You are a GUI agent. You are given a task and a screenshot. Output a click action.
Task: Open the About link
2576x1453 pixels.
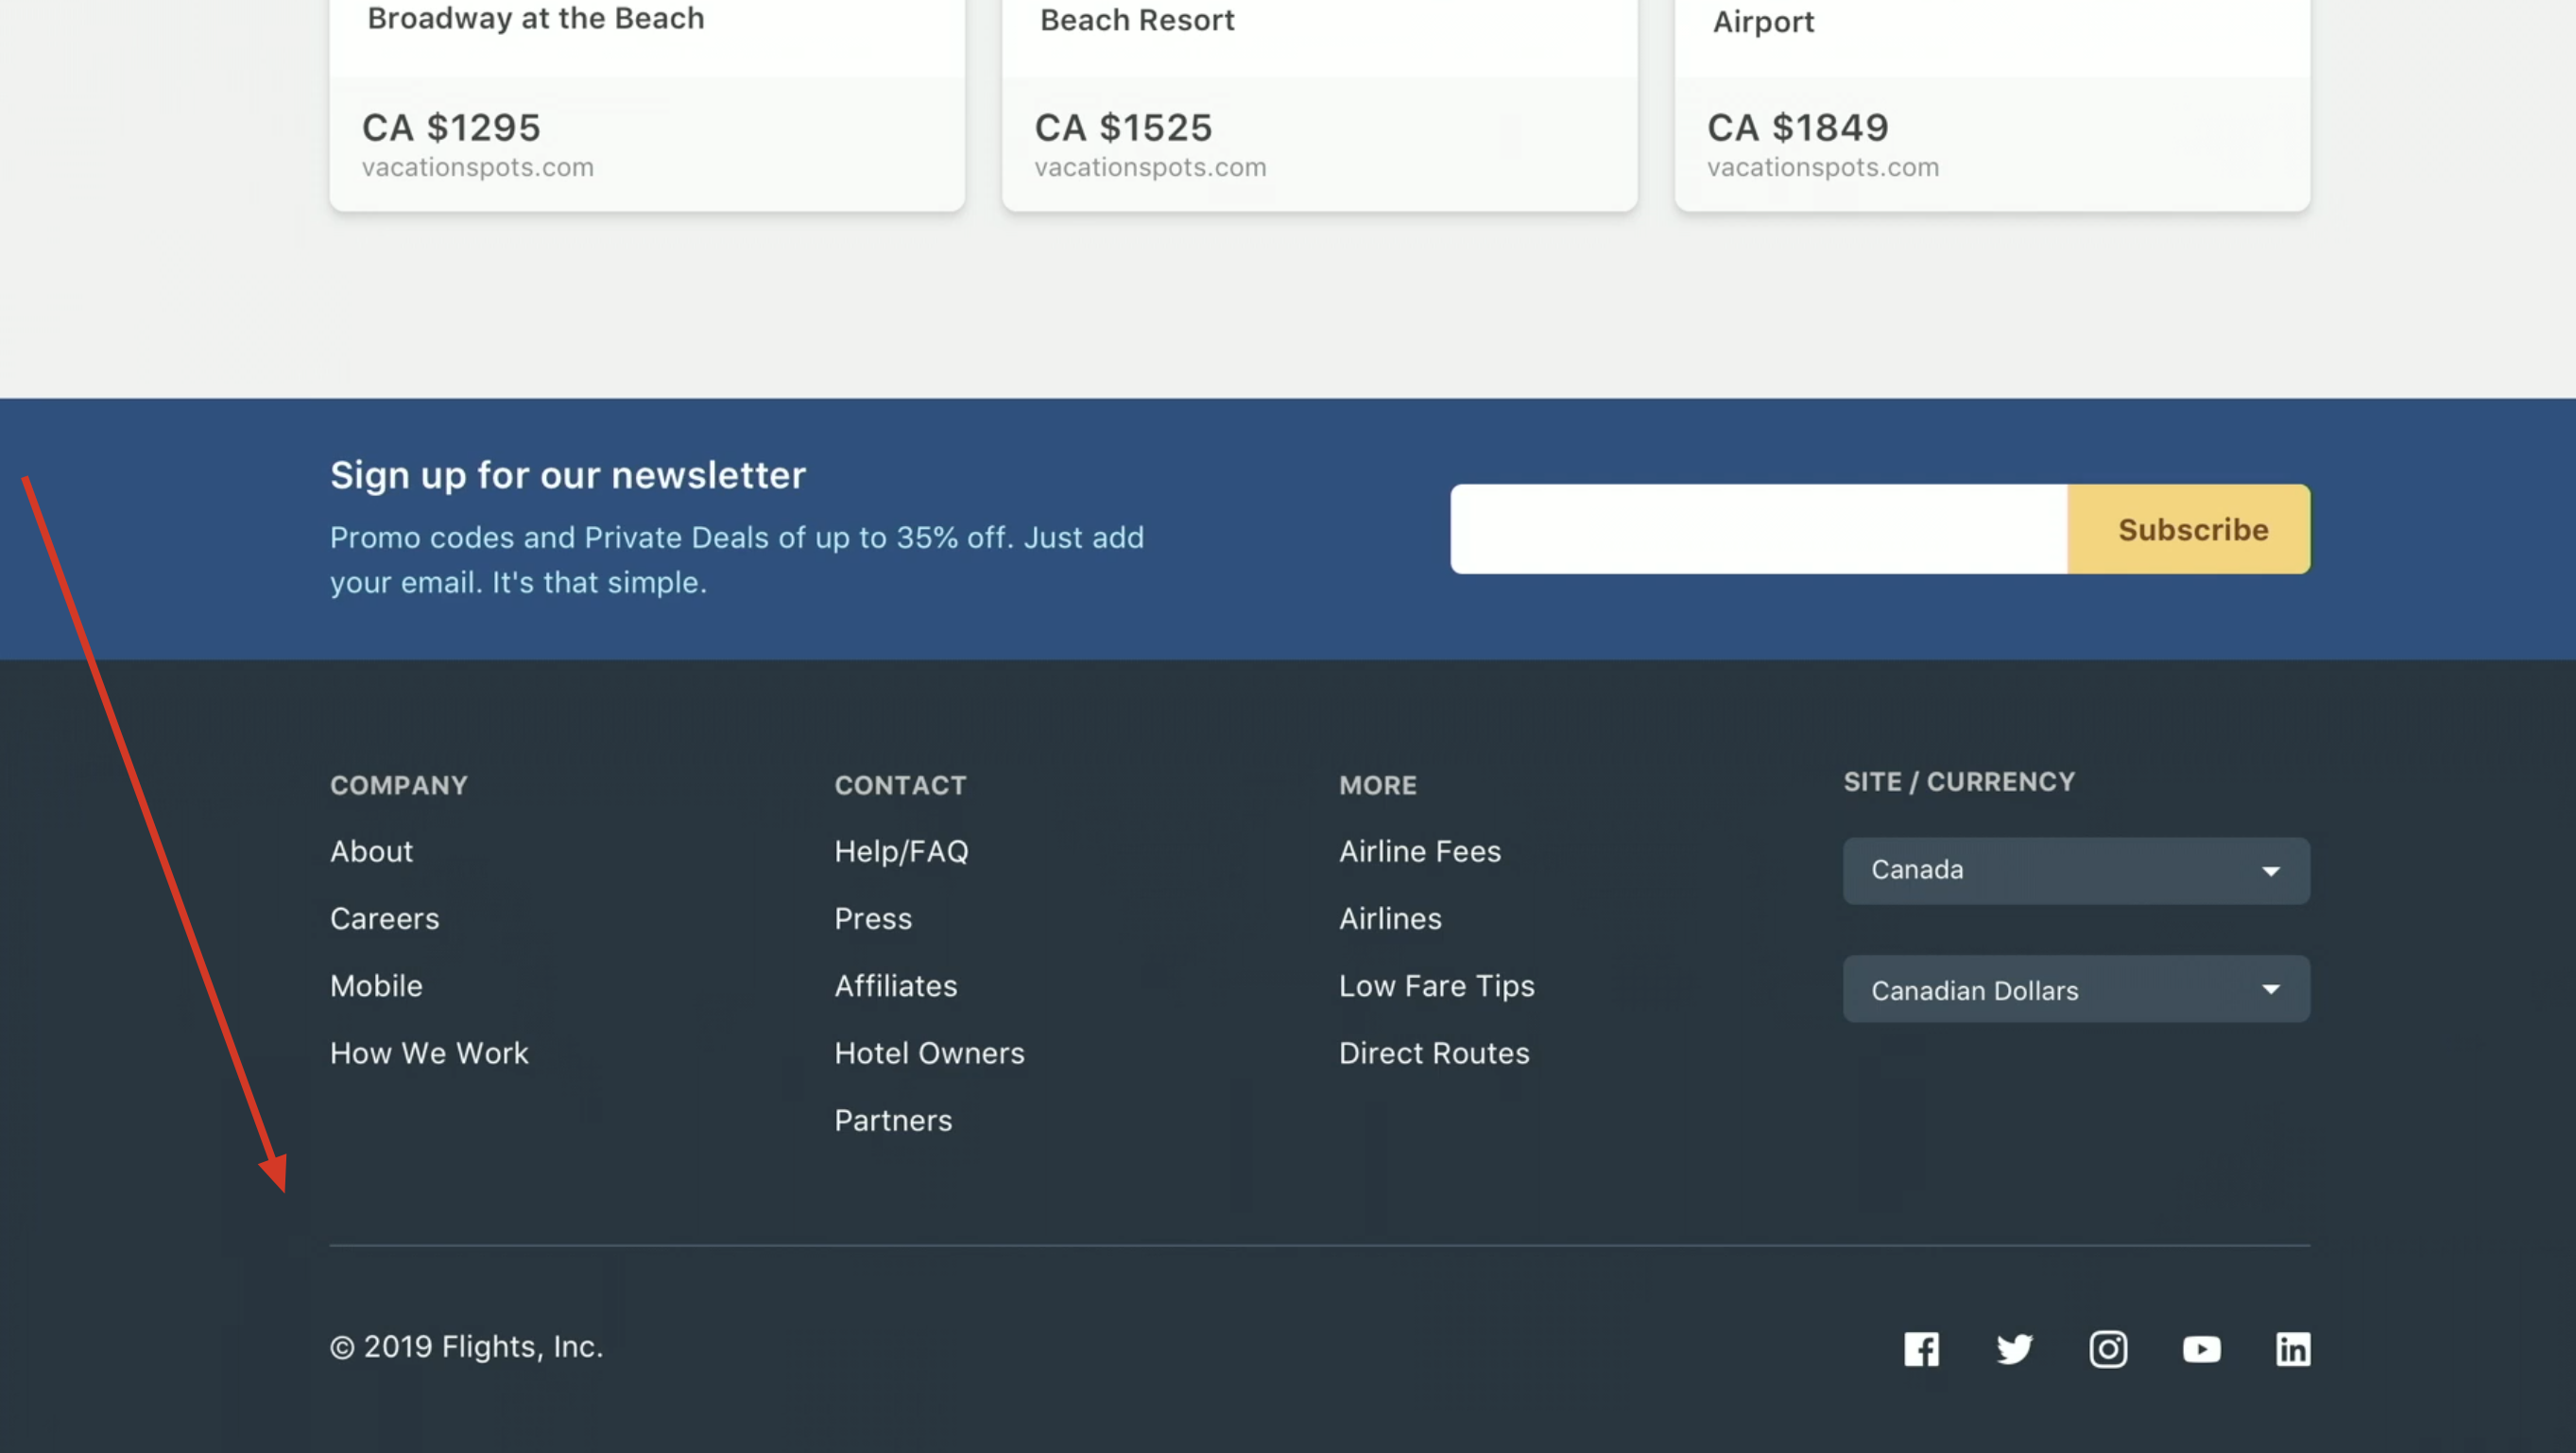371,851
